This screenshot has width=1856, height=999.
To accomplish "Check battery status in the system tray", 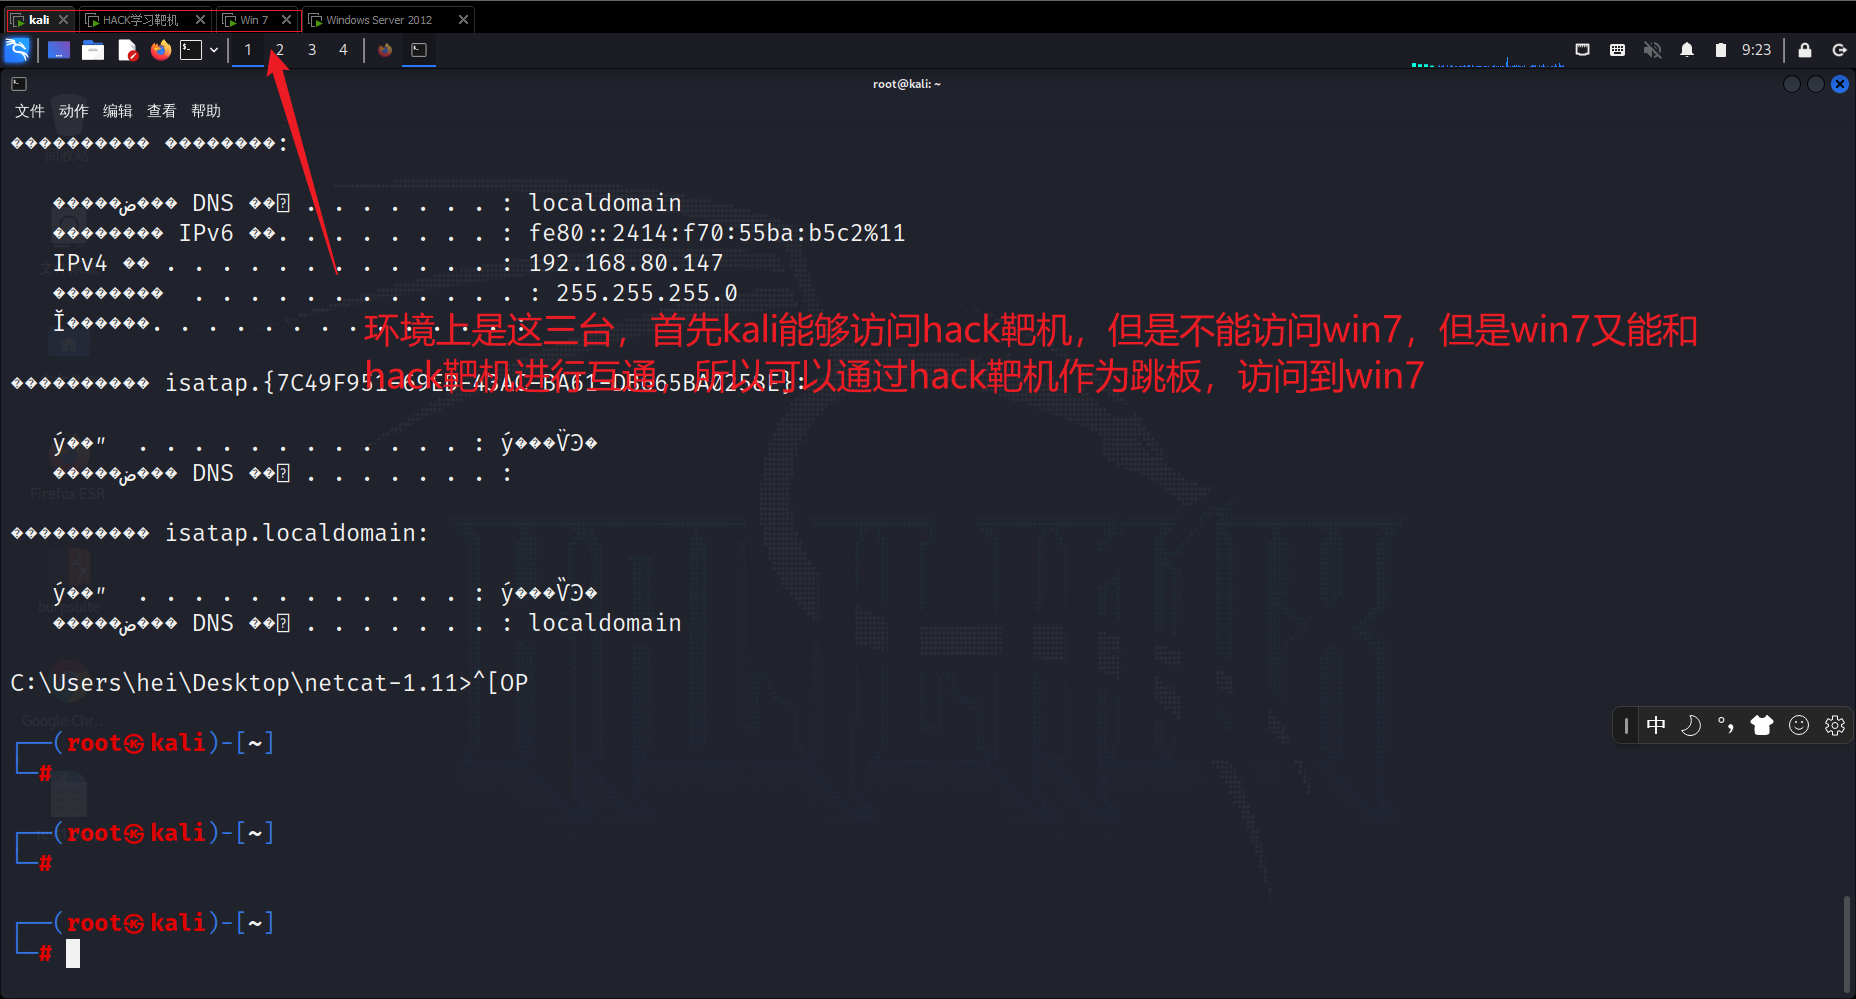I will (1721, 49).
